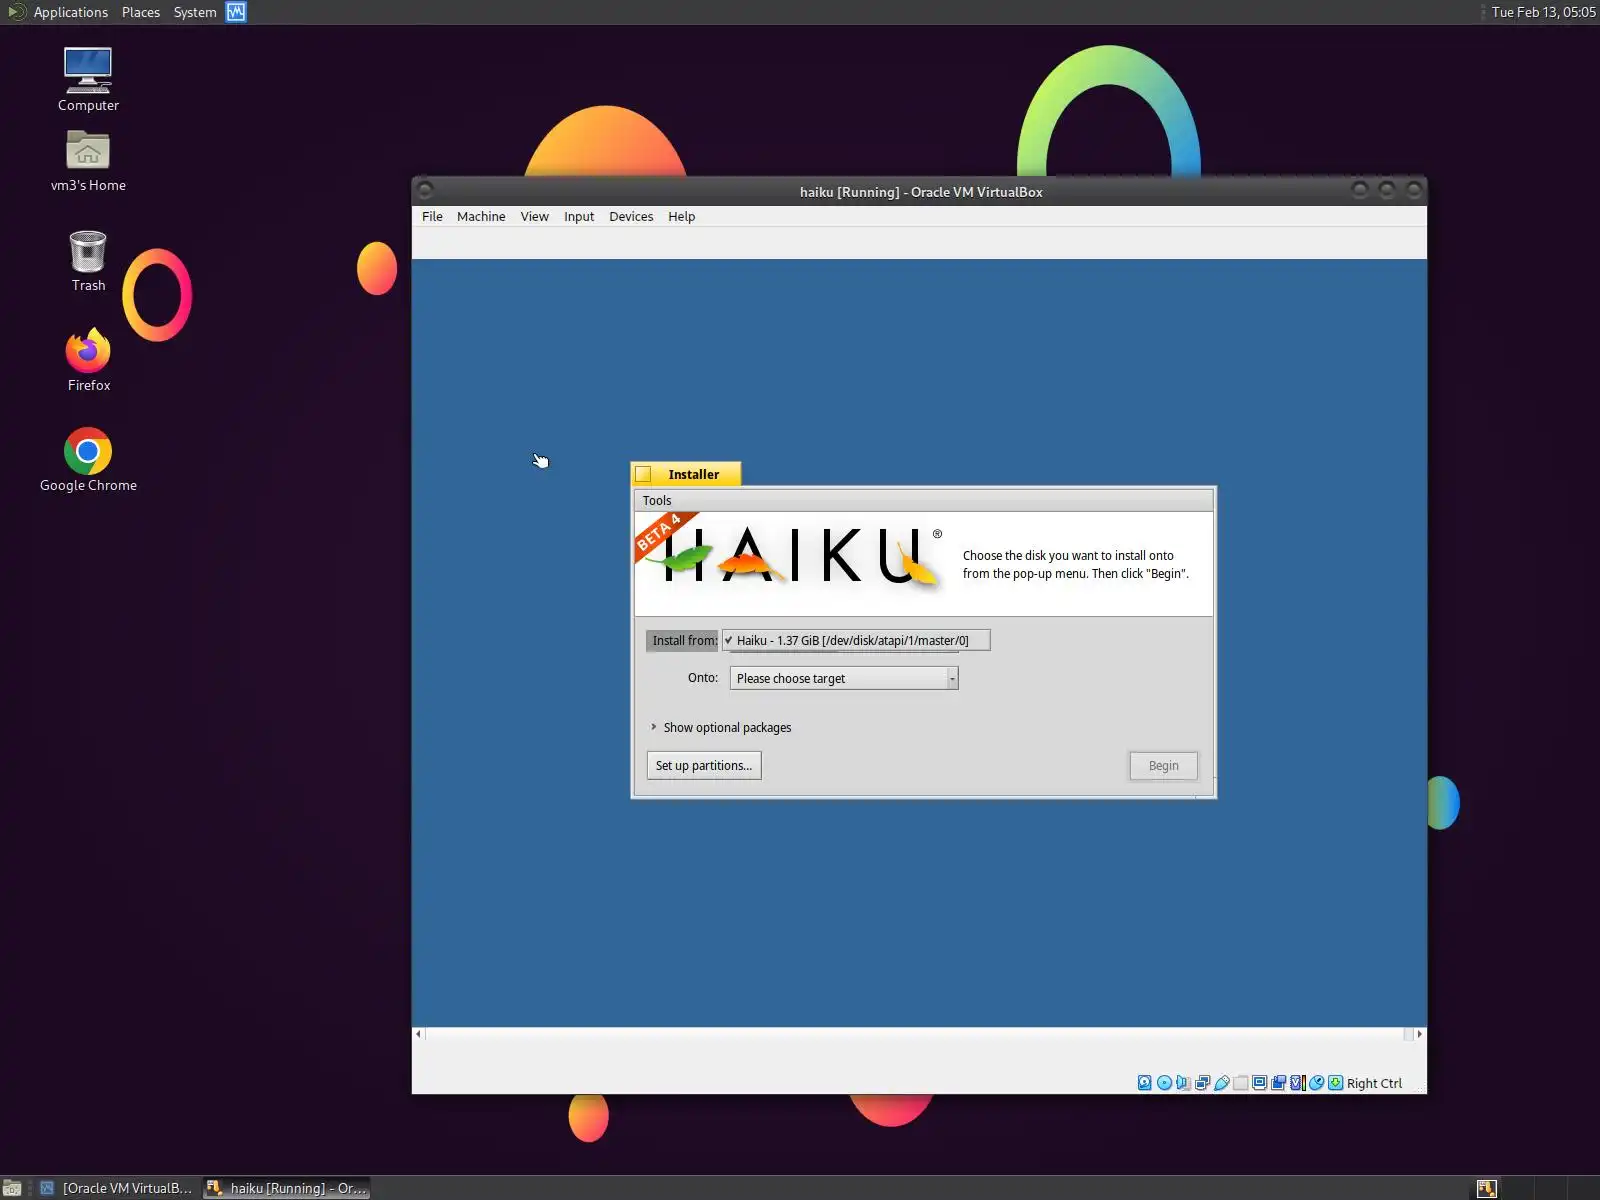The image size is (1600, 1200).
Task: Click the keyboard capture arrow icon
Action: click(x=1335, y=1083)
